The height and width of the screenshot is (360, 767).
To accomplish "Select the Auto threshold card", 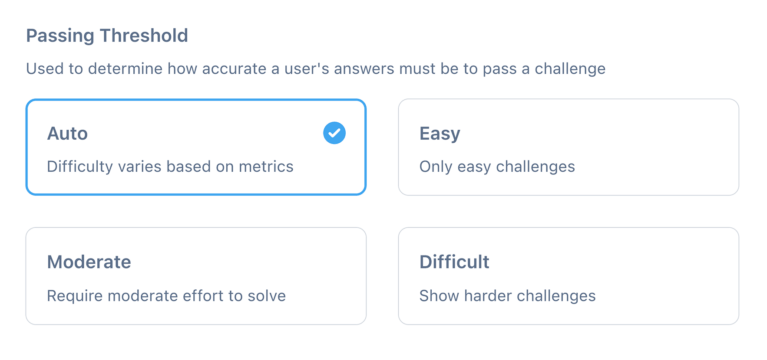I will 196,147.
